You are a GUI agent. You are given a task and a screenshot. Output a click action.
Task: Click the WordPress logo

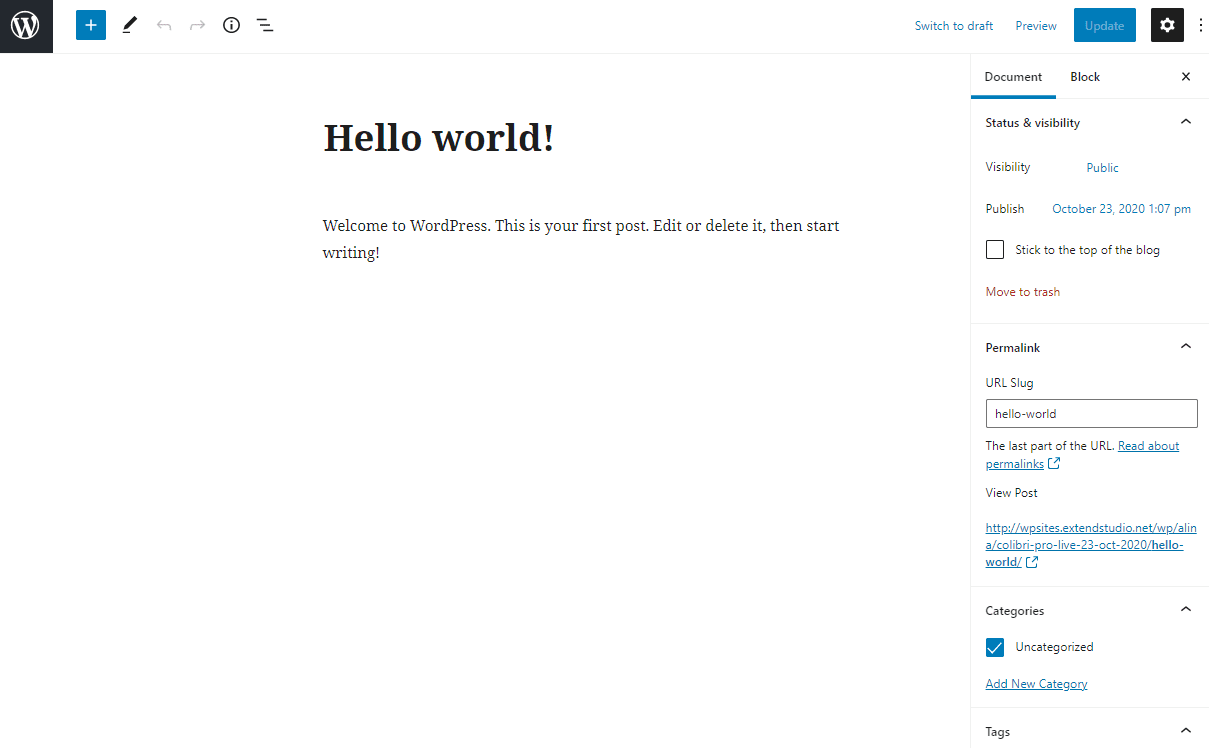26,26
